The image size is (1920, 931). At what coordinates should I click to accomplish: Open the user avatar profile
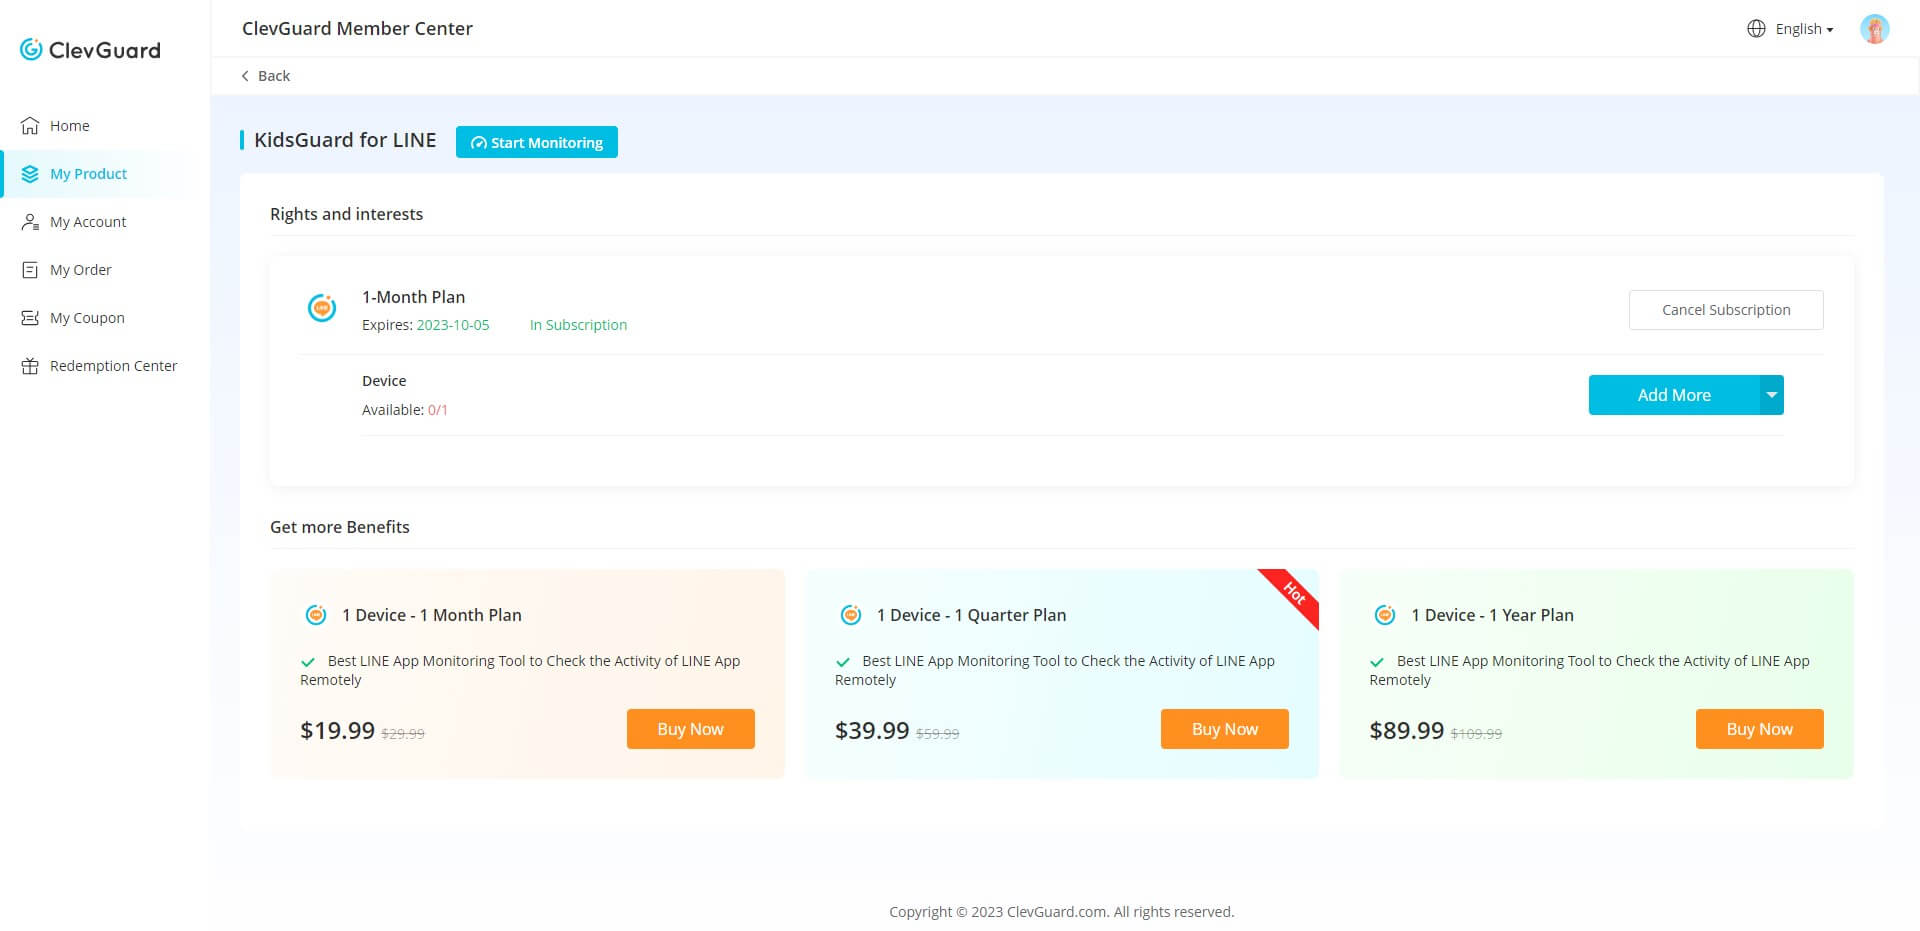[1874, 29]
